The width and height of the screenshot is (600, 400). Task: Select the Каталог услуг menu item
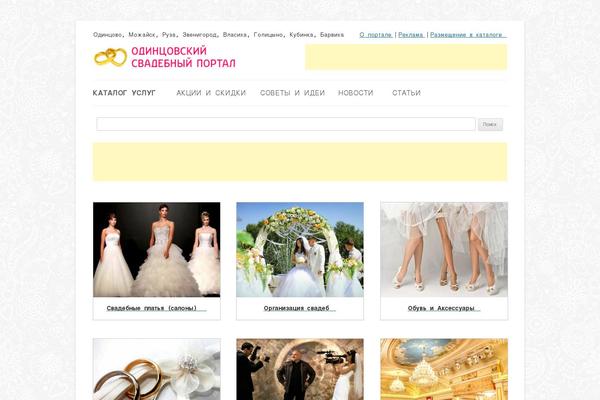coord(124,93)
